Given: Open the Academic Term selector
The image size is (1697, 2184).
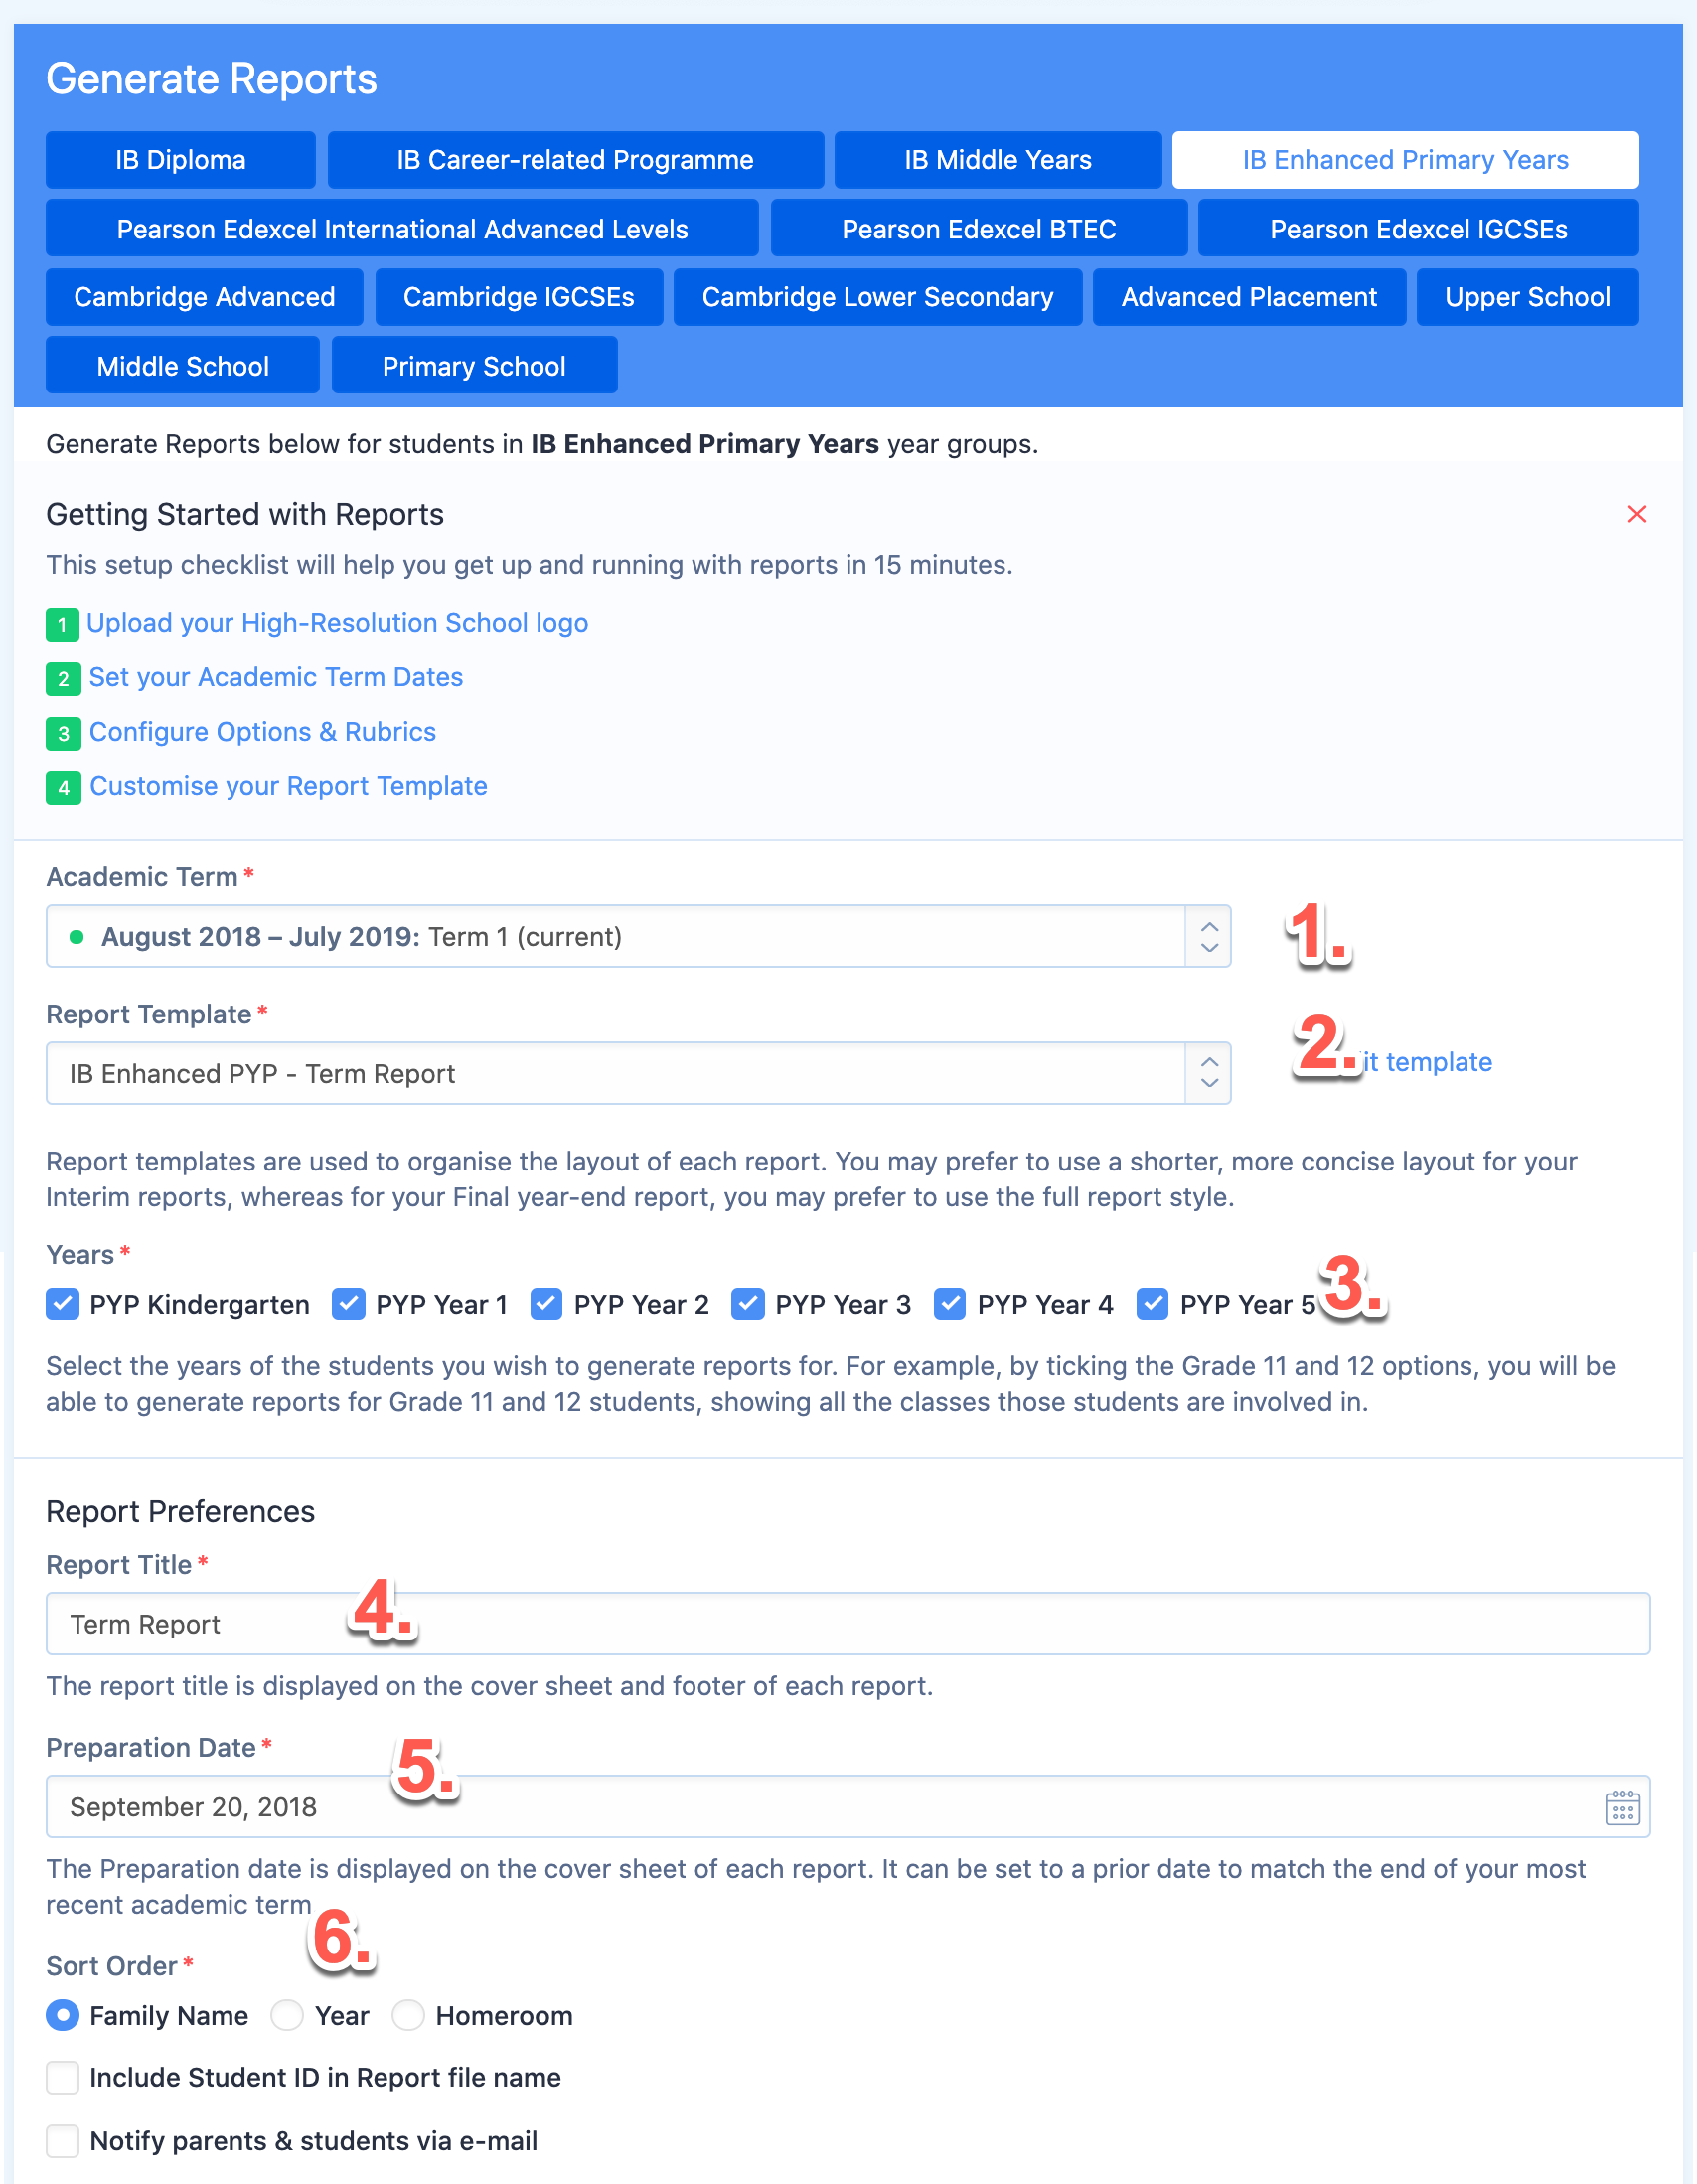Looking at the screenshot, I should click(638, 937).
